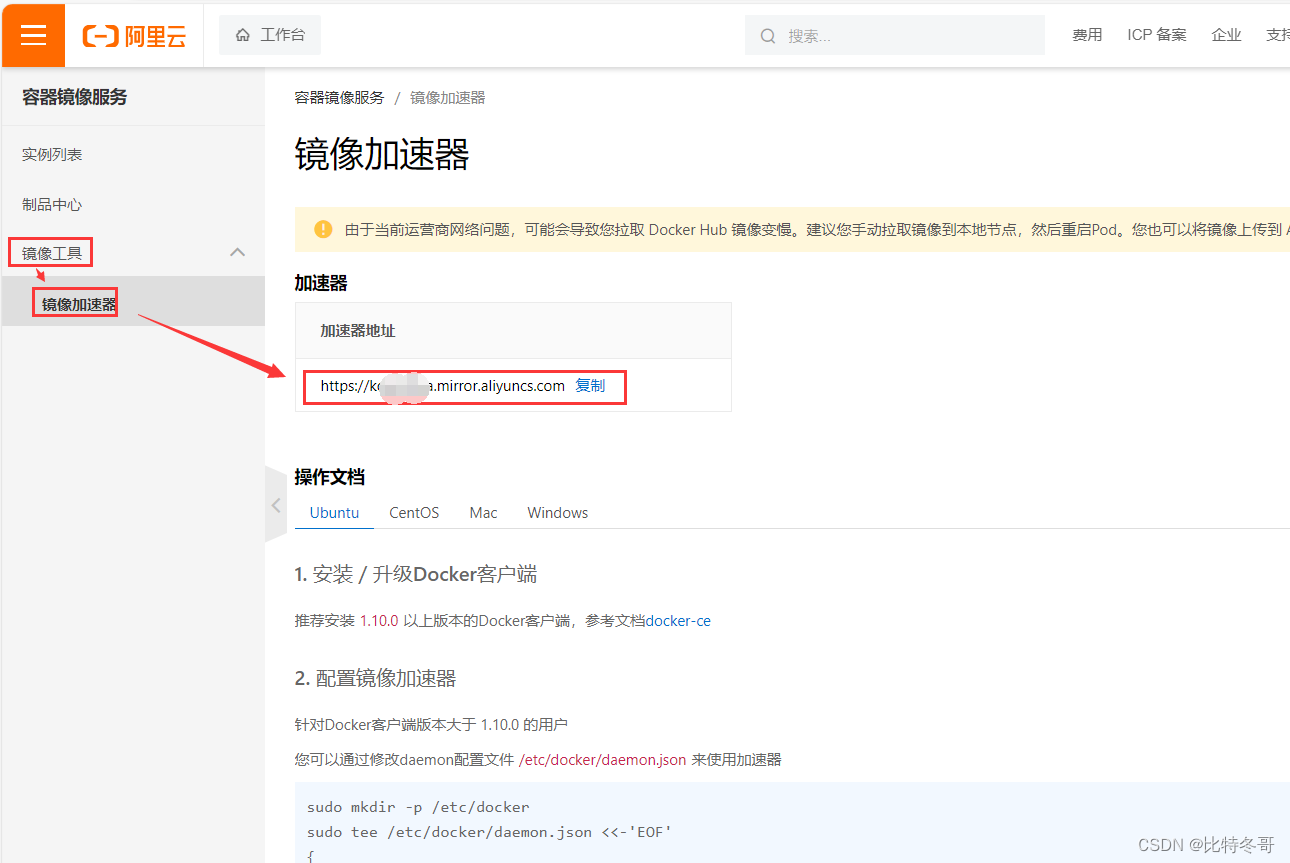Switch to the Ubuntu tab
1290x863 pixels.
pos(334,512)
